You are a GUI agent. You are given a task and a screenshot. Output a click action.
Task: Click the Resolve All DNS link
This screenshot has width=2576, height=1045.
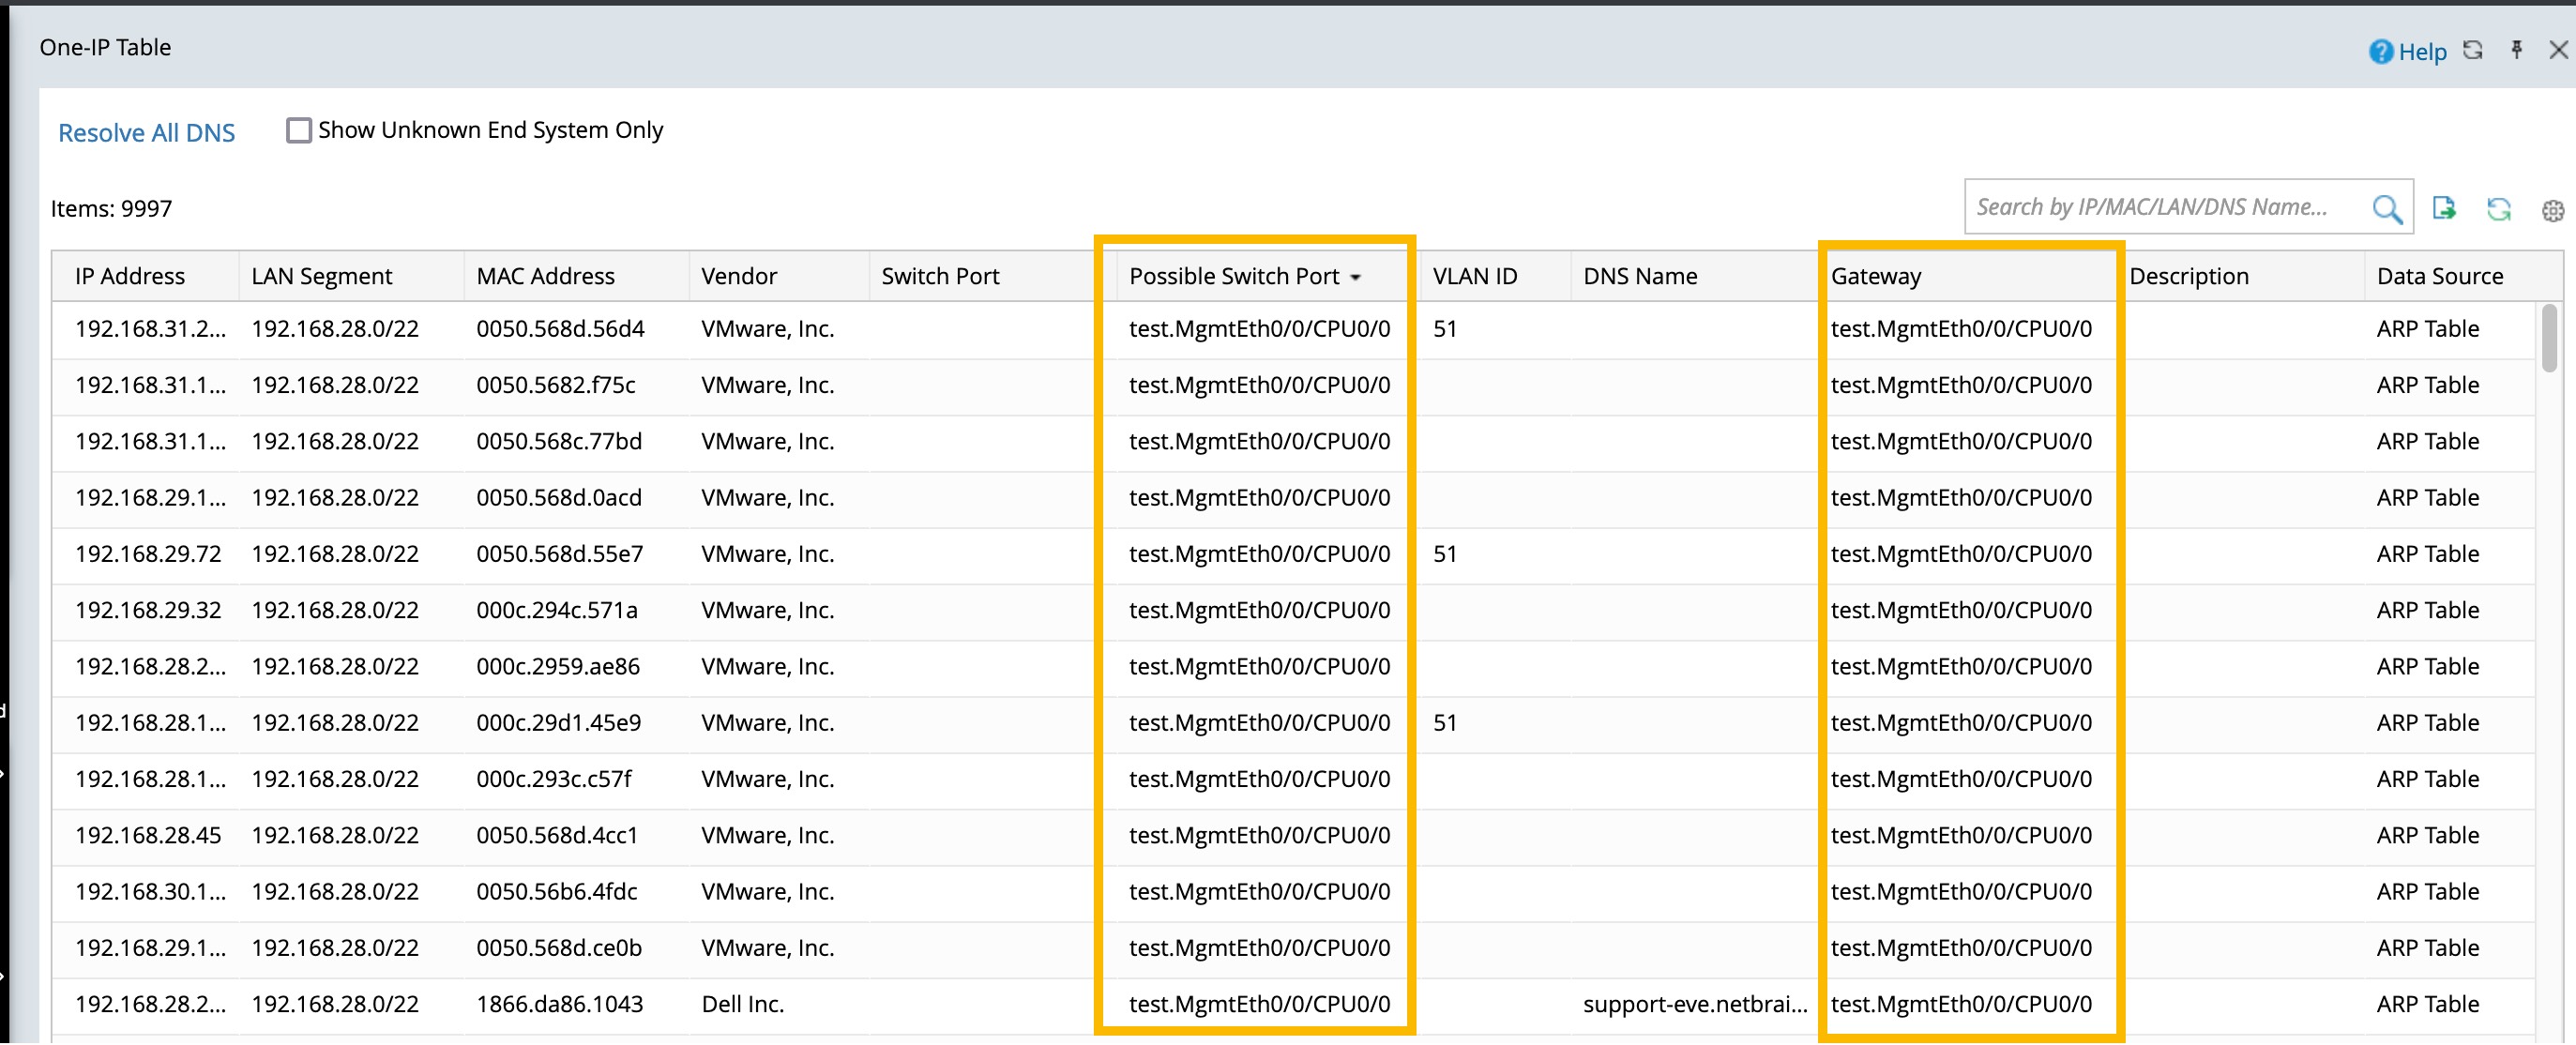(146, 133)
